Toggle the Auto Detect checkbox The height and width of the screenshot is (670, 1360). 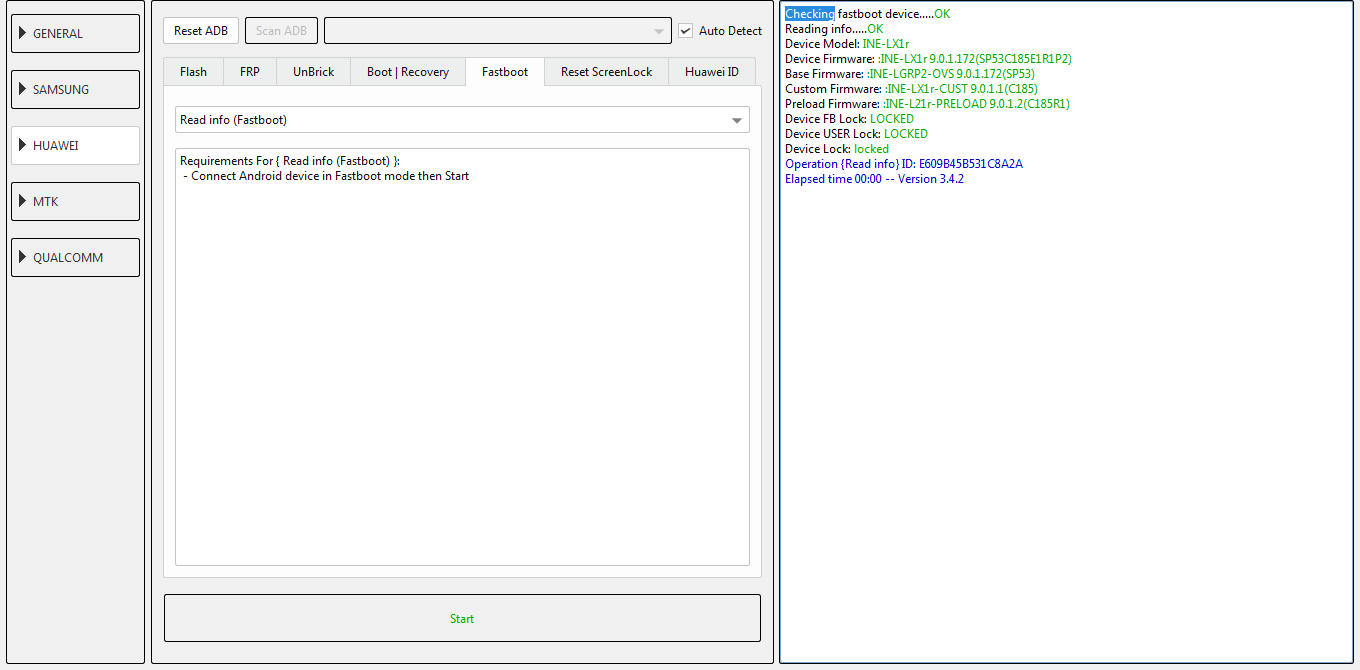click(x=685, y=31)
